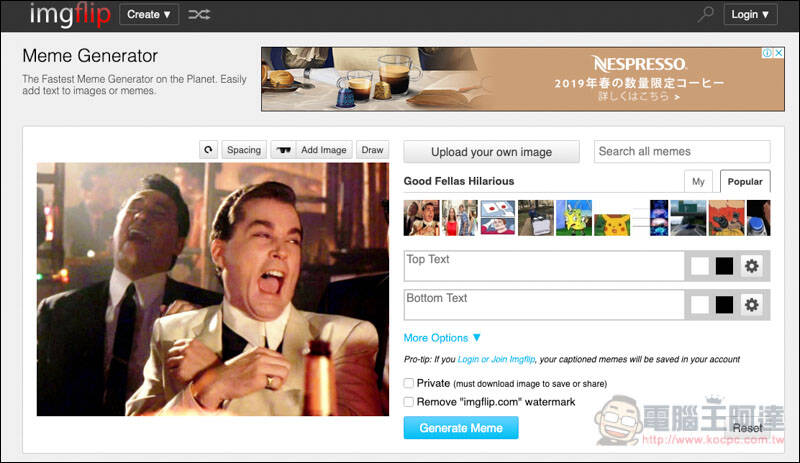Open the Nespresso banner advertisement

click(523, 79)
